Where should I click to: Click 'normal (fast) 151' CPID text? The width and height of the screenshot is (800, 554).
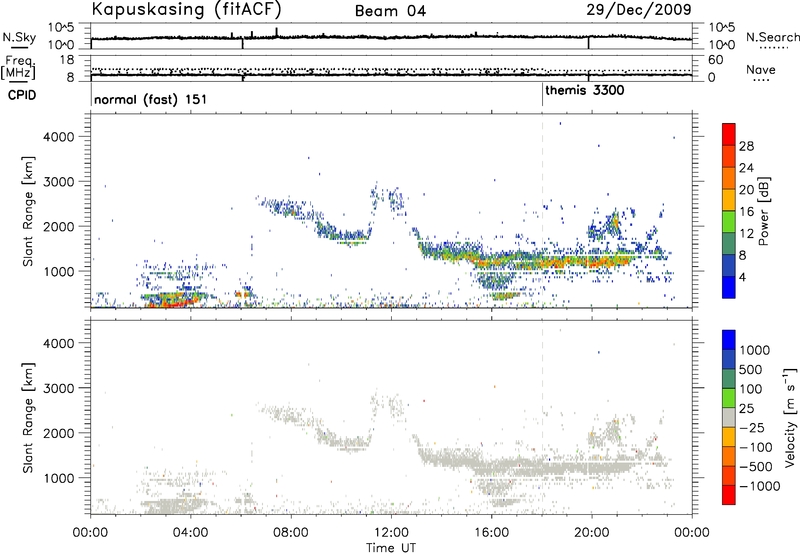[x=151, y=99]
